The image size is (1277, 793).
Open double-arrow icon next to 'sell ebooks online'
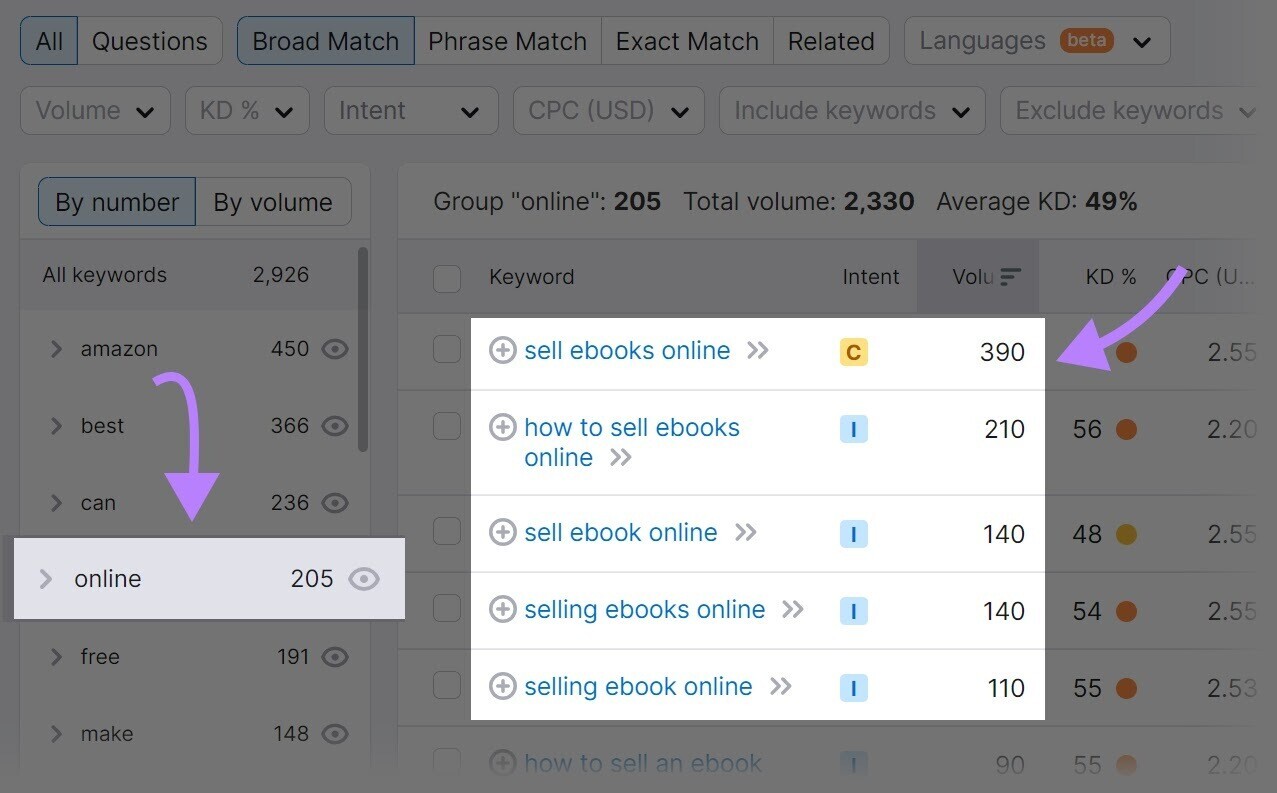(x=758, y=351)
